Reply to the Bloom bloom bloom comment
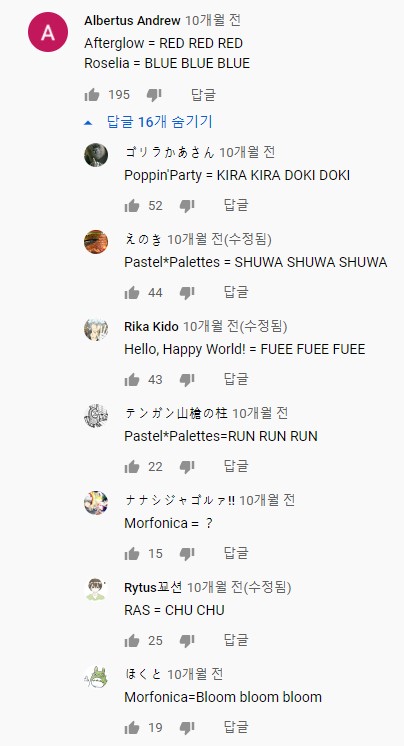 (x=236, y=727)
